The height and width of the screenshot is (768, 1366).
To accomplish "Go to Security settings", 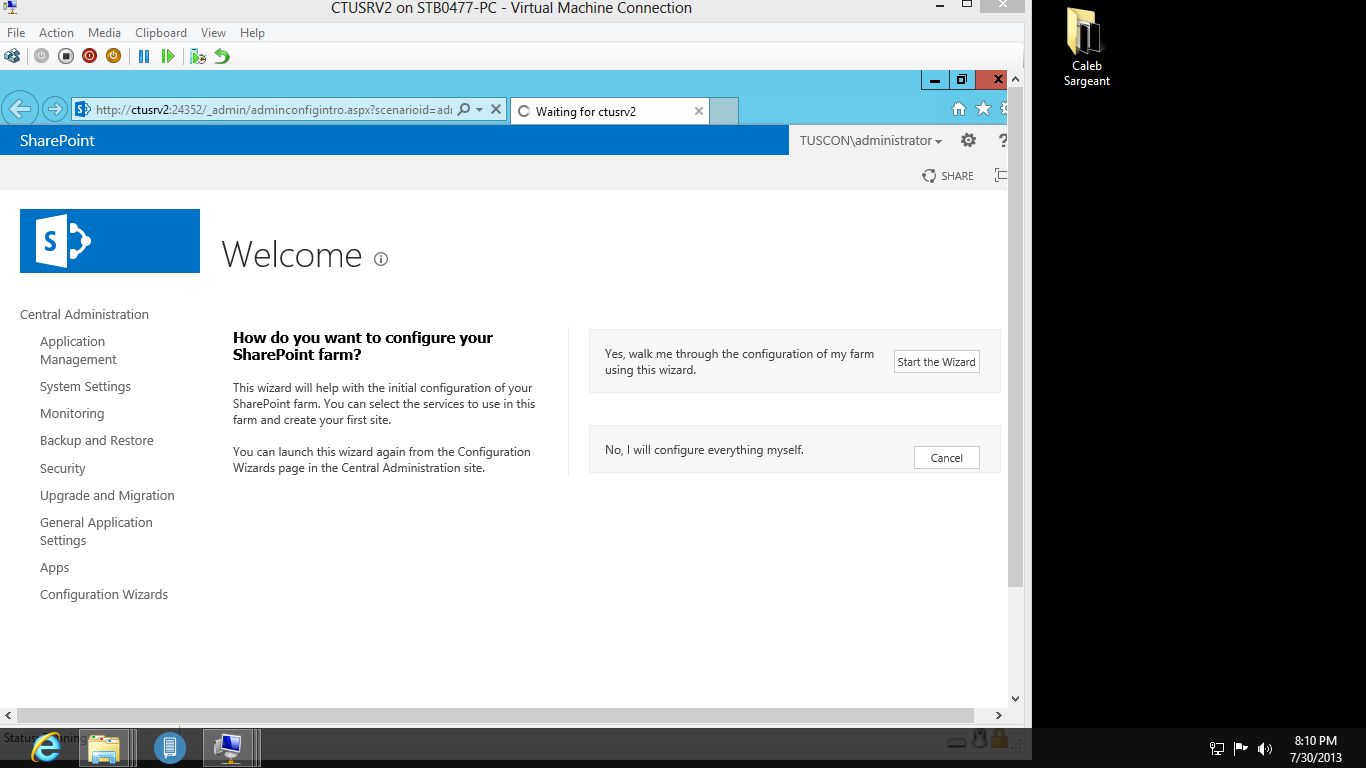I will (63, 468).
